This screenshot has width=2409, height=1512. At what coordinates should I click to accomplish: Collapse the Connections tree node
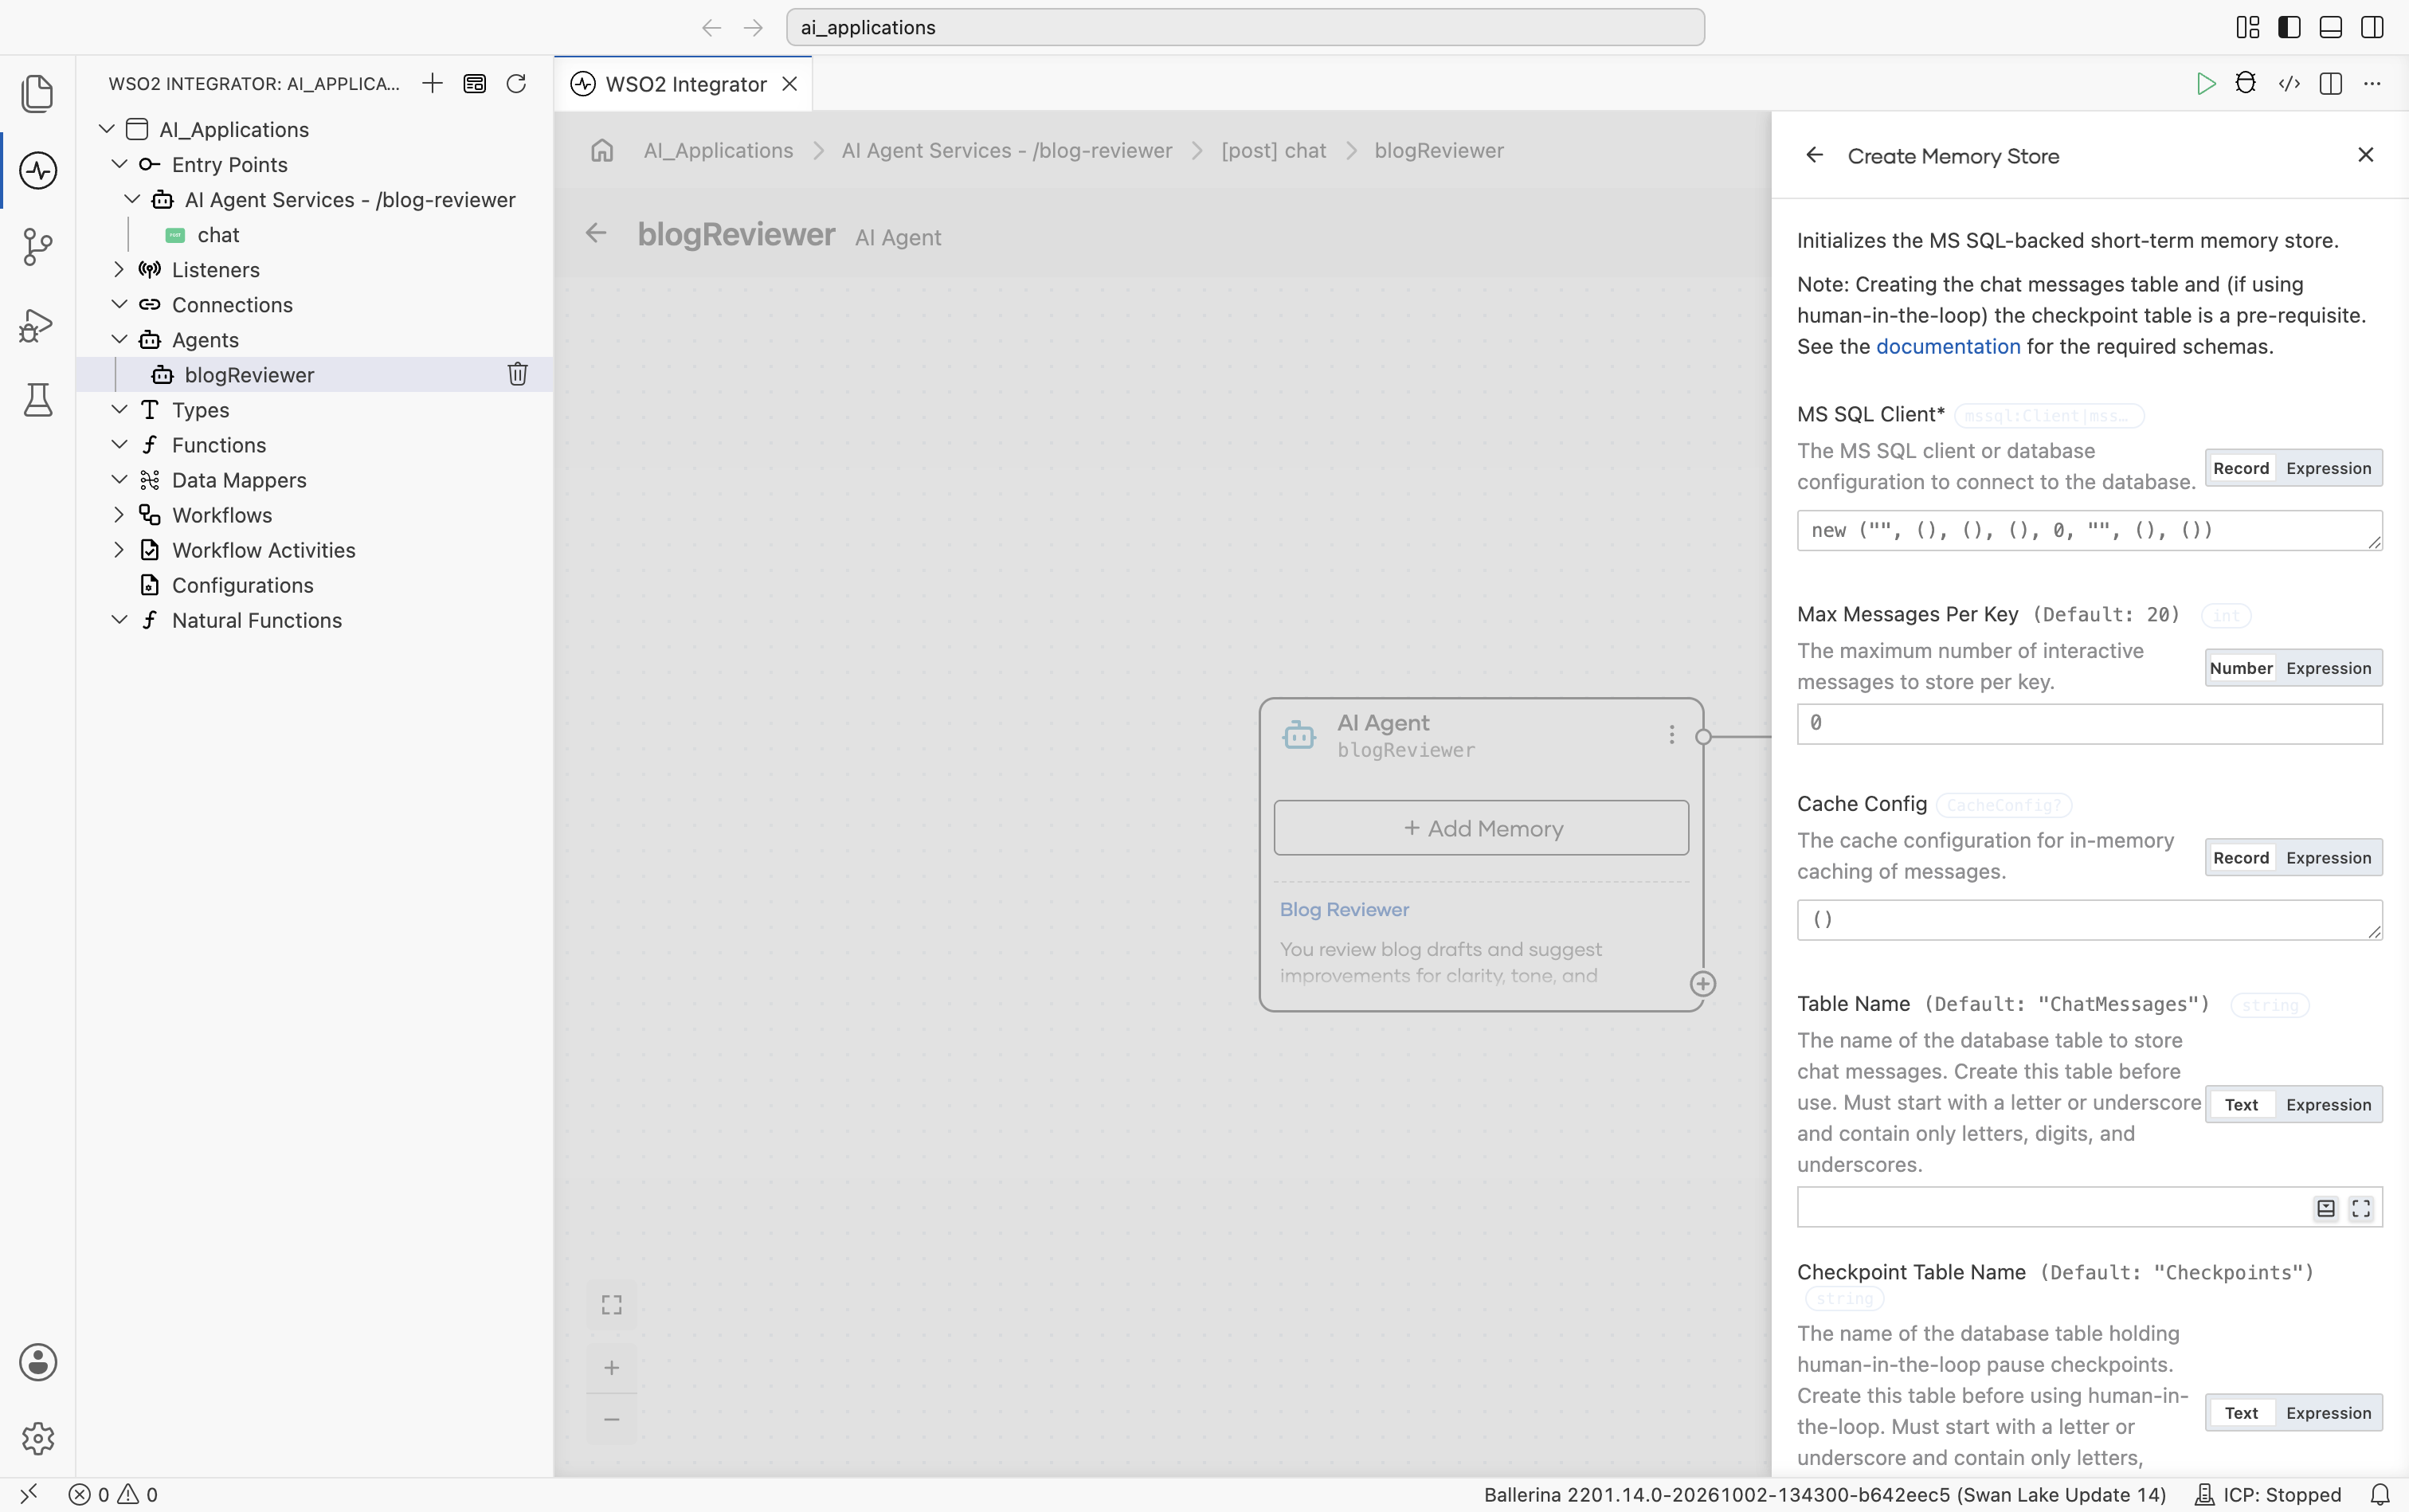tap(119, 304)
